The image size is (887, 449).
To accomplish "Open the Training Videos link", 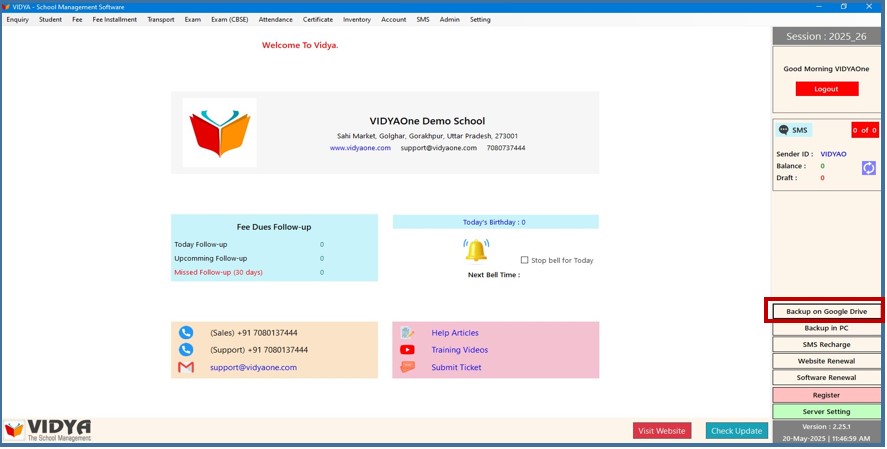I will pos(459,350).
